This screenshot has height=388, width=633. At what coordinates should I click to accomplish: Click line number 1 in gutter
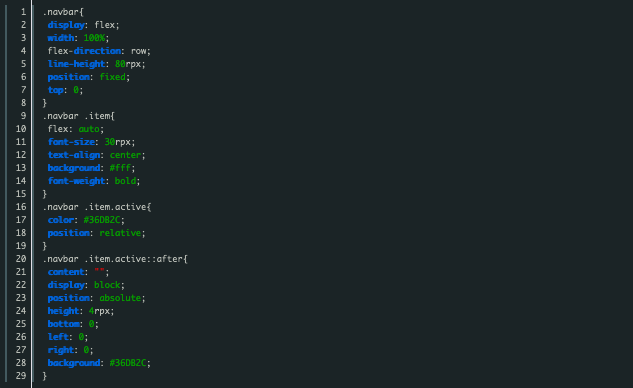coord(23,12)
